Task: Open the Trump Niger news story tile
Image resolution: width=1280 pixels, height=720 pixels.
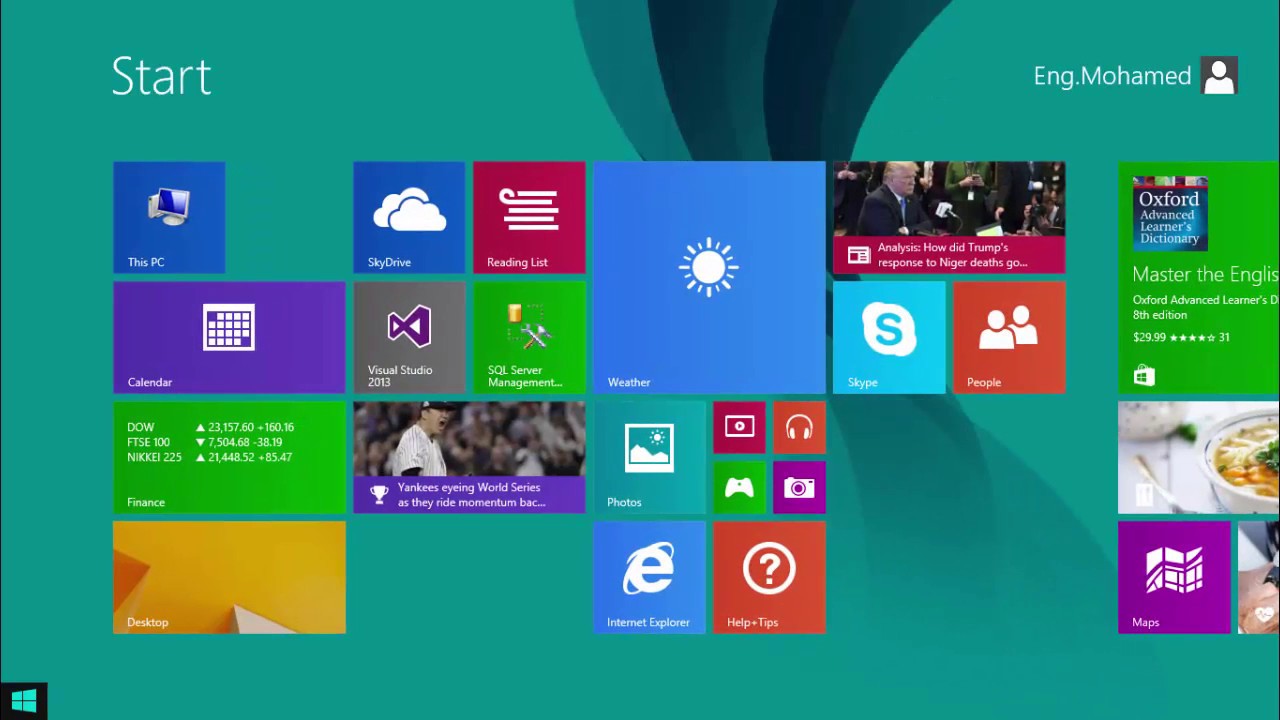Action: coord(949,217)
